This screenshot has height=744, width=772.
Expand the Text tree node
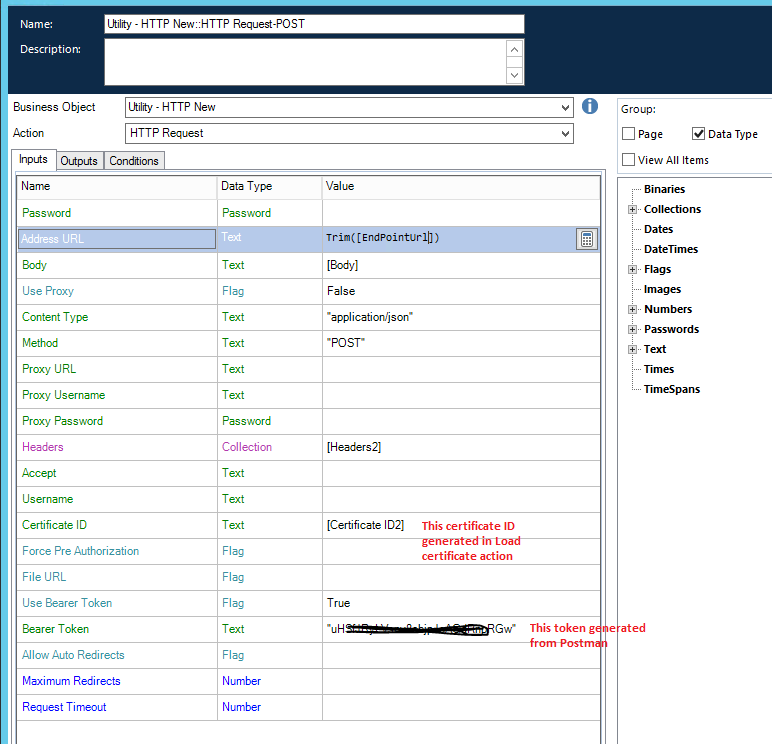coord(632,349)
